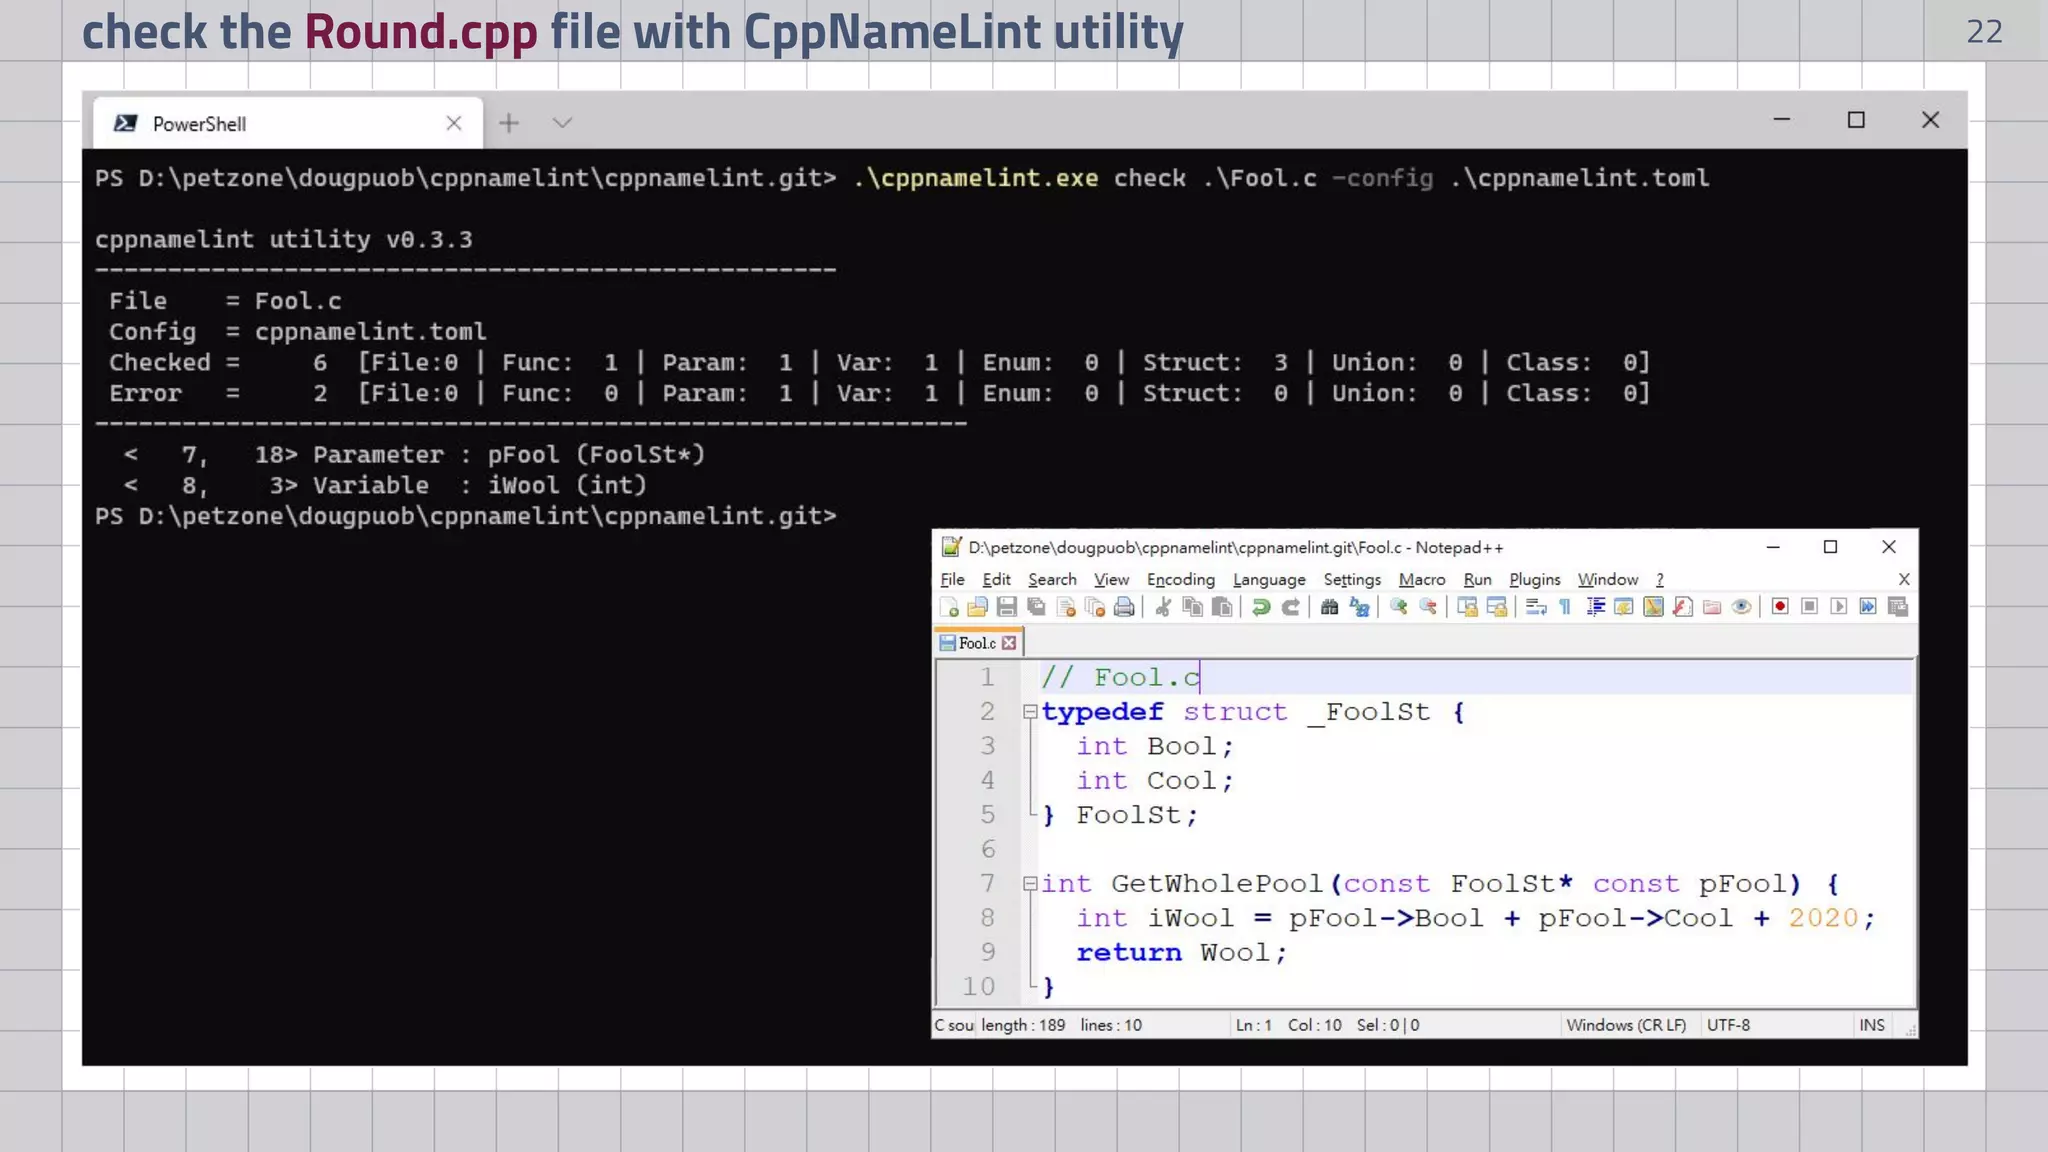Click 'Ln : 1' in Notepad++ status bar
Screen dimensions: 2048x1152
(x=1254, y=1026)
